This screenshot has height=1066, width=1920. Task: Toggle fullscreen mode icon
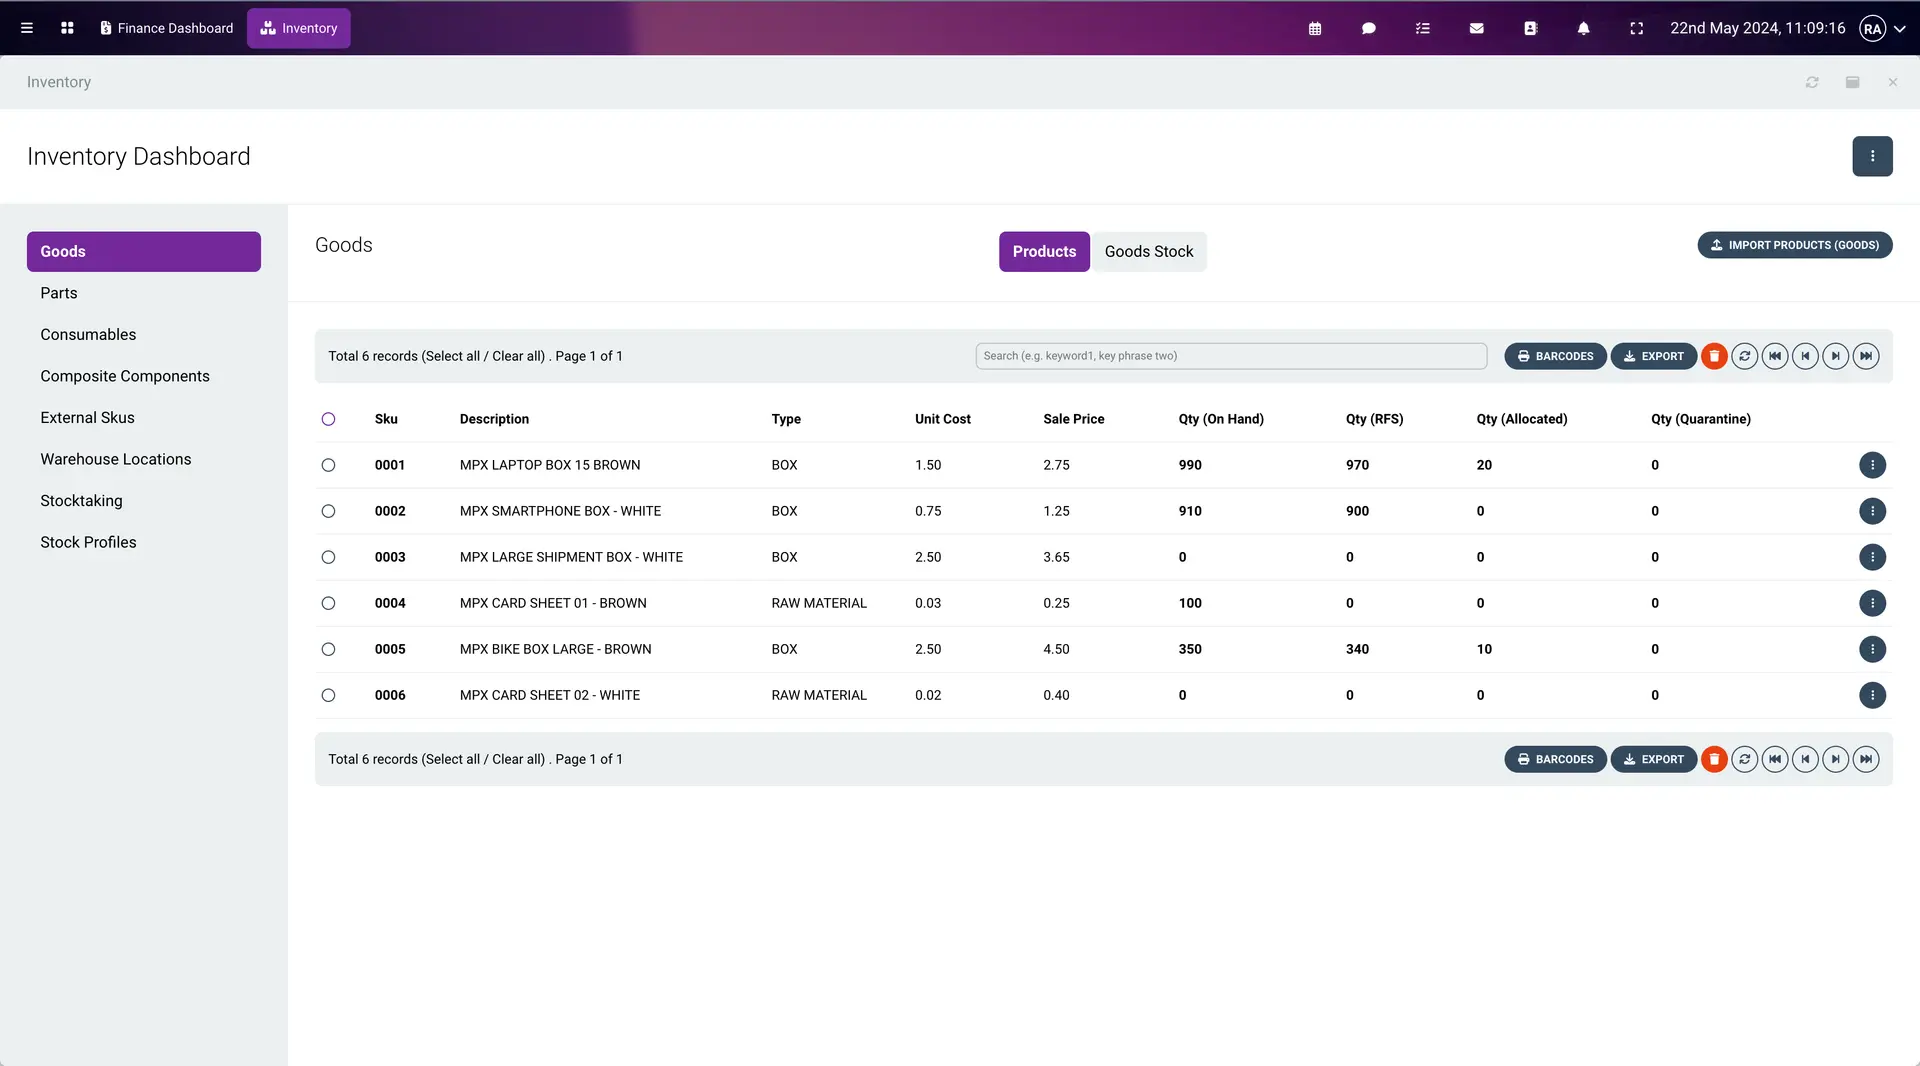(1637, 28)
